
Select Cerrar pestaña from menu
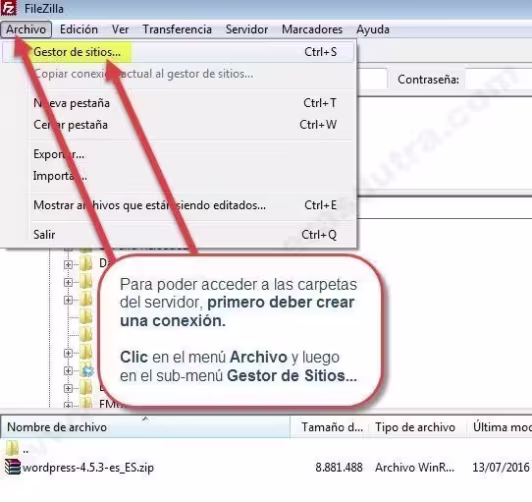click(x=178, y=124)
